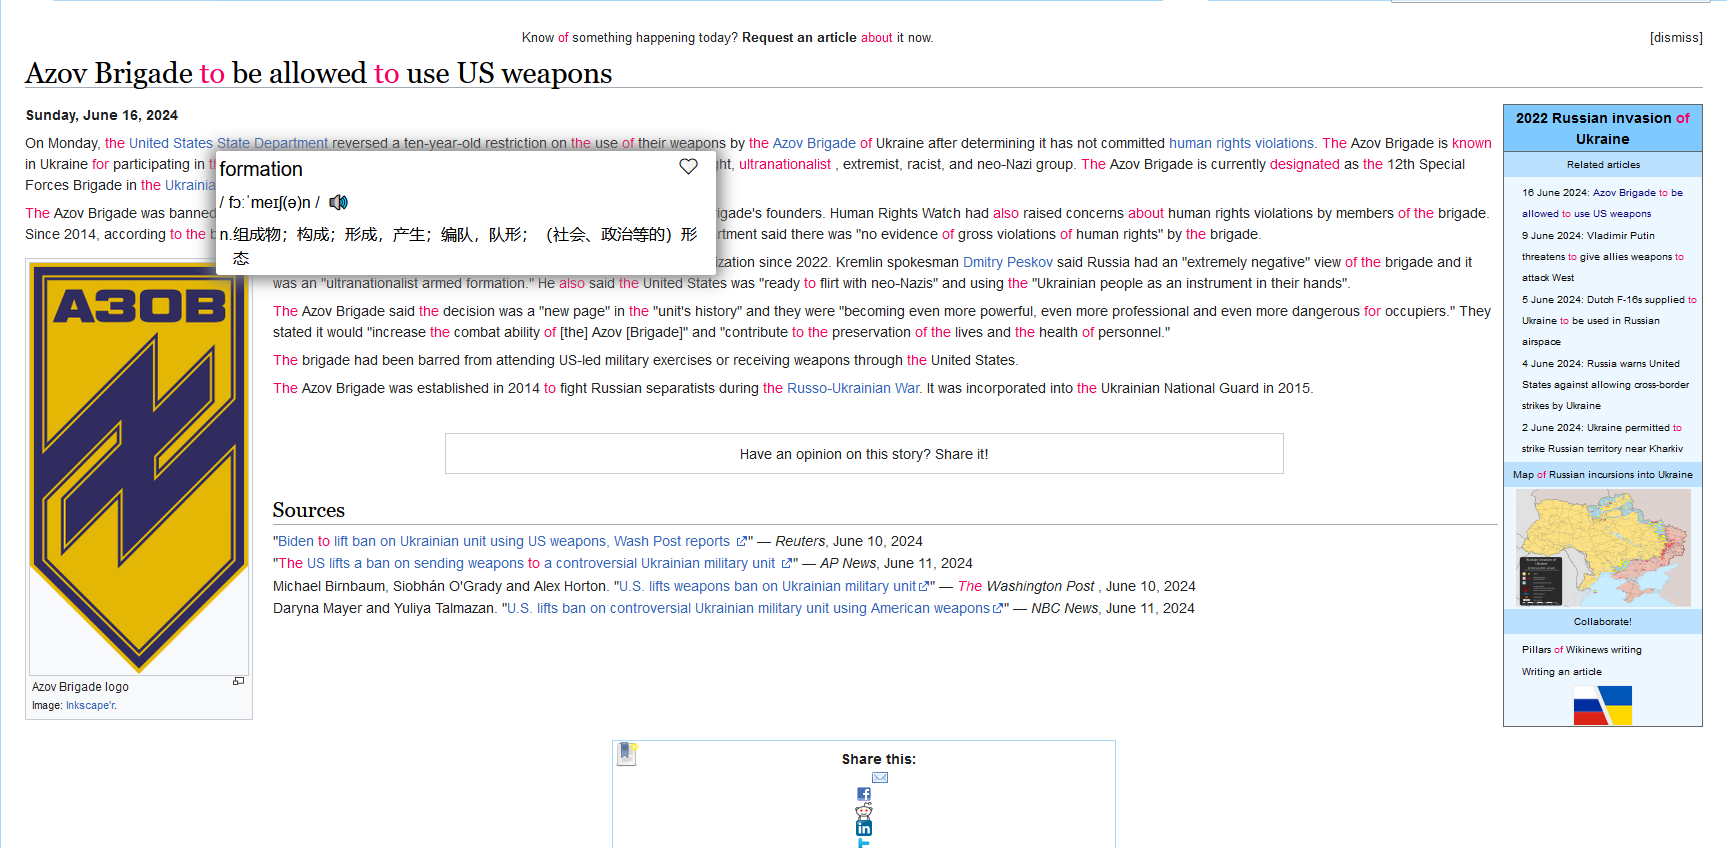Open '9 June 2024: Vladimir Putin' related article
Image resolution: width=1727 pixels, height=848 pixels.
pyautogui.click(x=1603, y=257)
